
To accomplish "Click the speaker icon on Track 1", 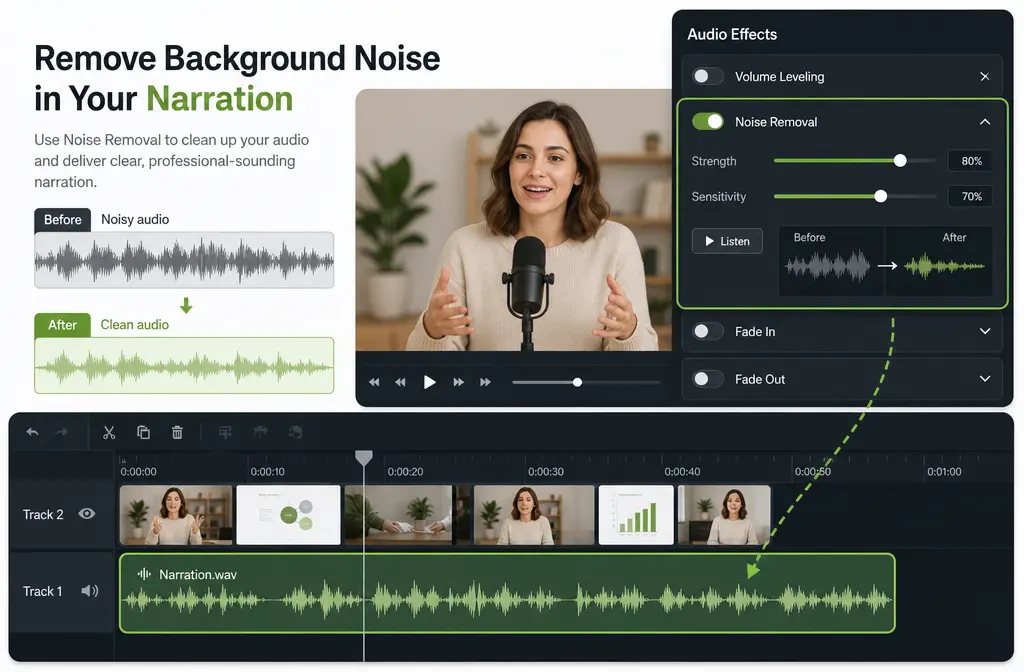I will click(x=89, y=591).
